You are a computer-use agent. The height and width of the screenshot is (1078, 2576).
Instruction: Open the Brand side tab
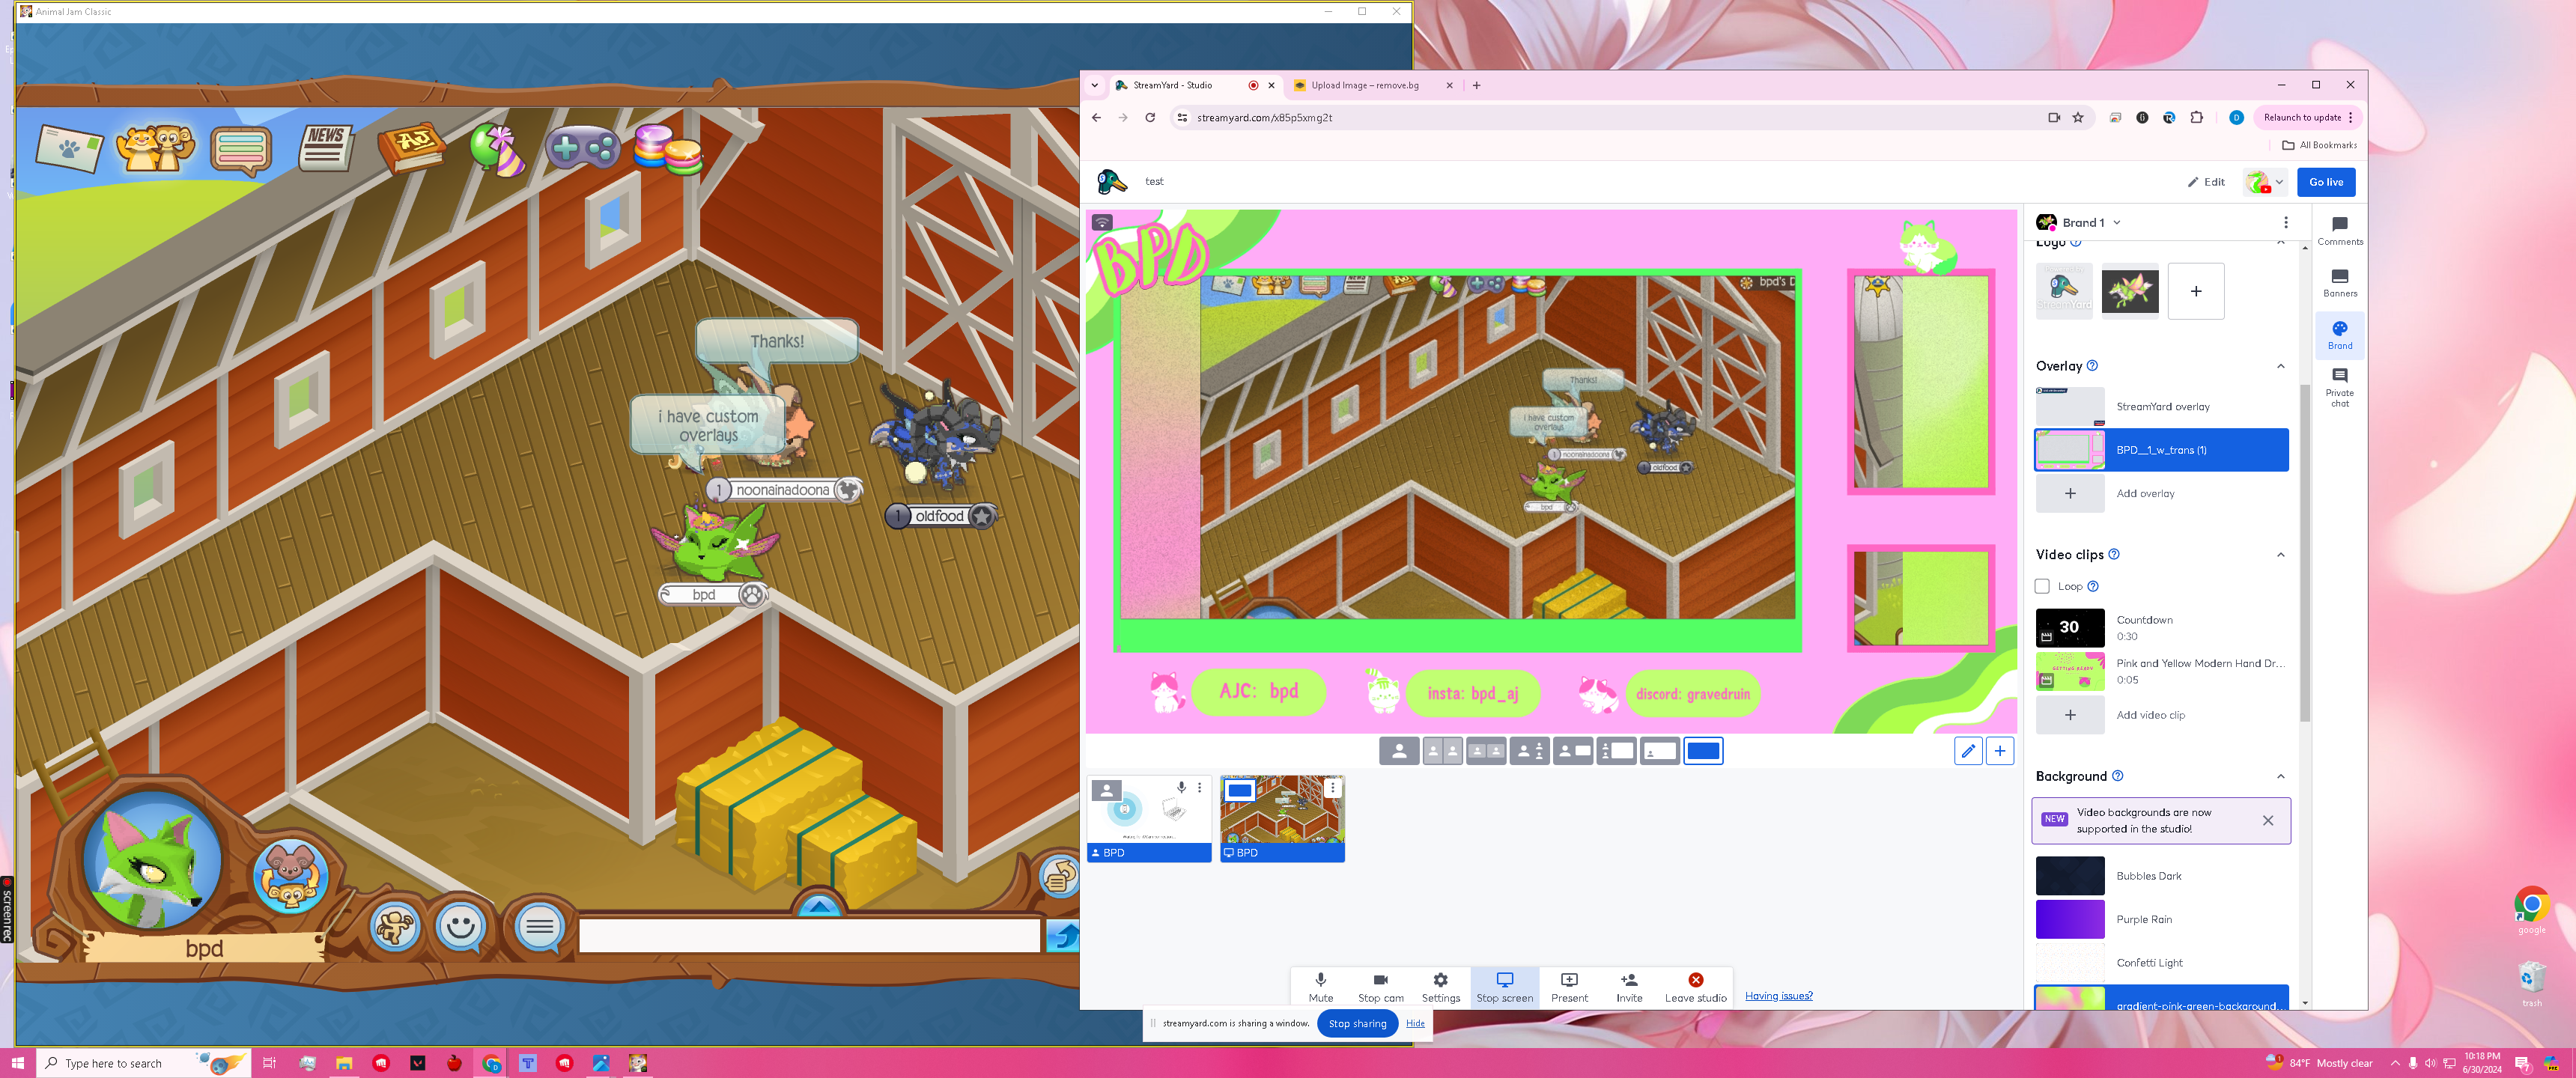pyautogui.click(x=2339, y=335)
